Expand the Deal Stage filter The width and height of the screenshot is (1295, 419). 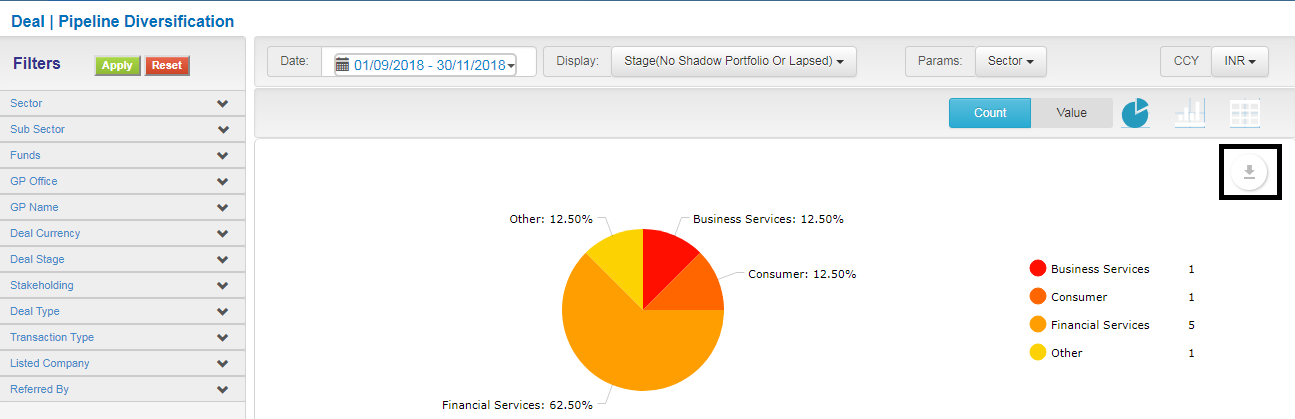point(222,260)
